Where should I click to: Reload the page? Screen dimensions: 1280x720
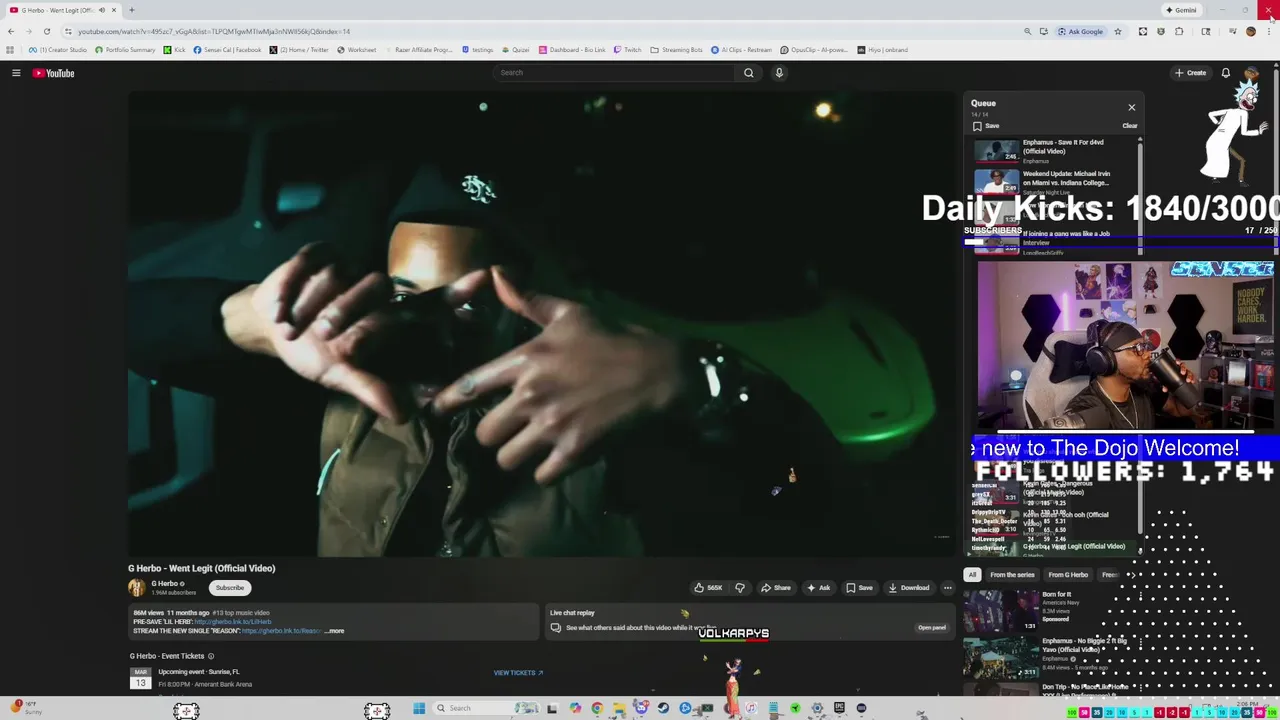point(46,31)
